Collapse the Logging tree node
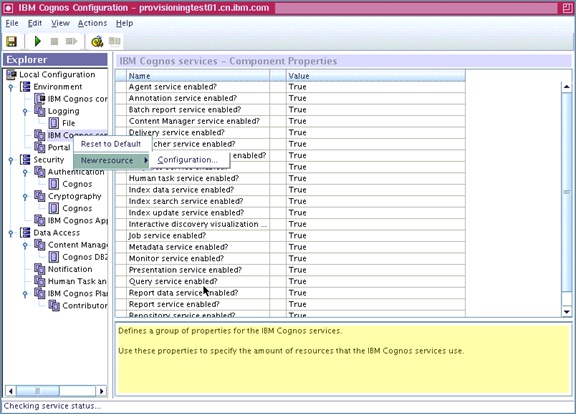The image size is (576, 414). pos(25,111)
